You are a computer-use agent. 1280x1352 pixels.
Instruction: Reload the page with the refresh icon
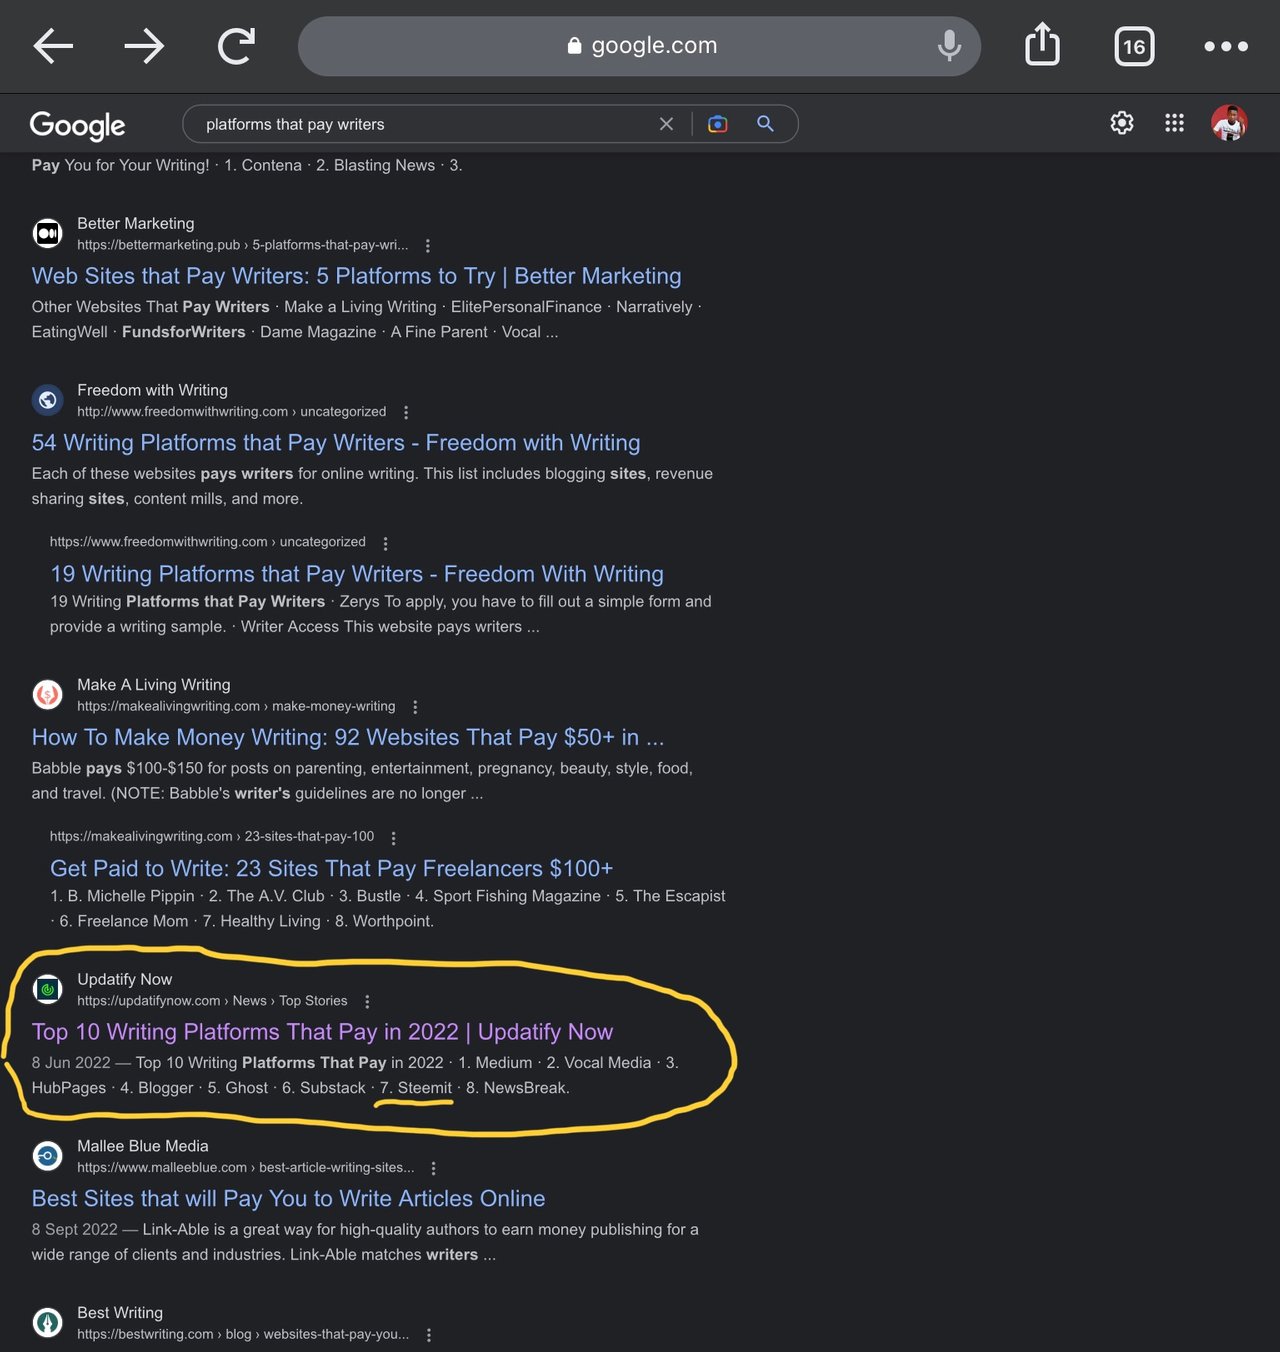click(x=236, y=46)
